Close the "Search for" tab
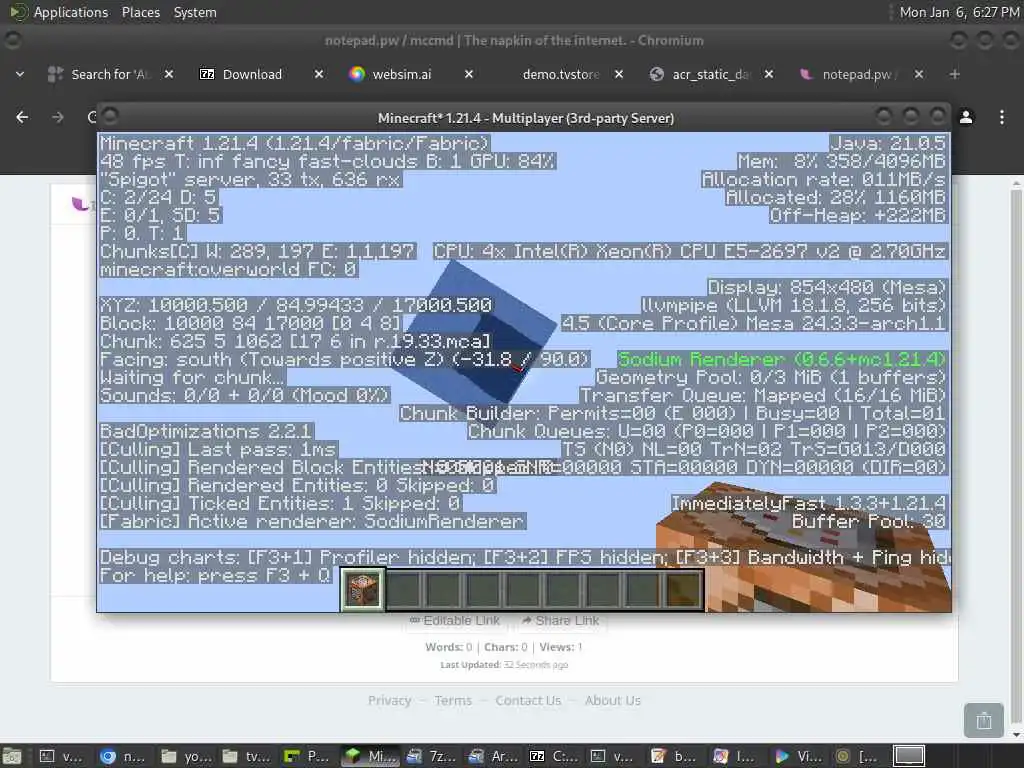 point(168,74)
